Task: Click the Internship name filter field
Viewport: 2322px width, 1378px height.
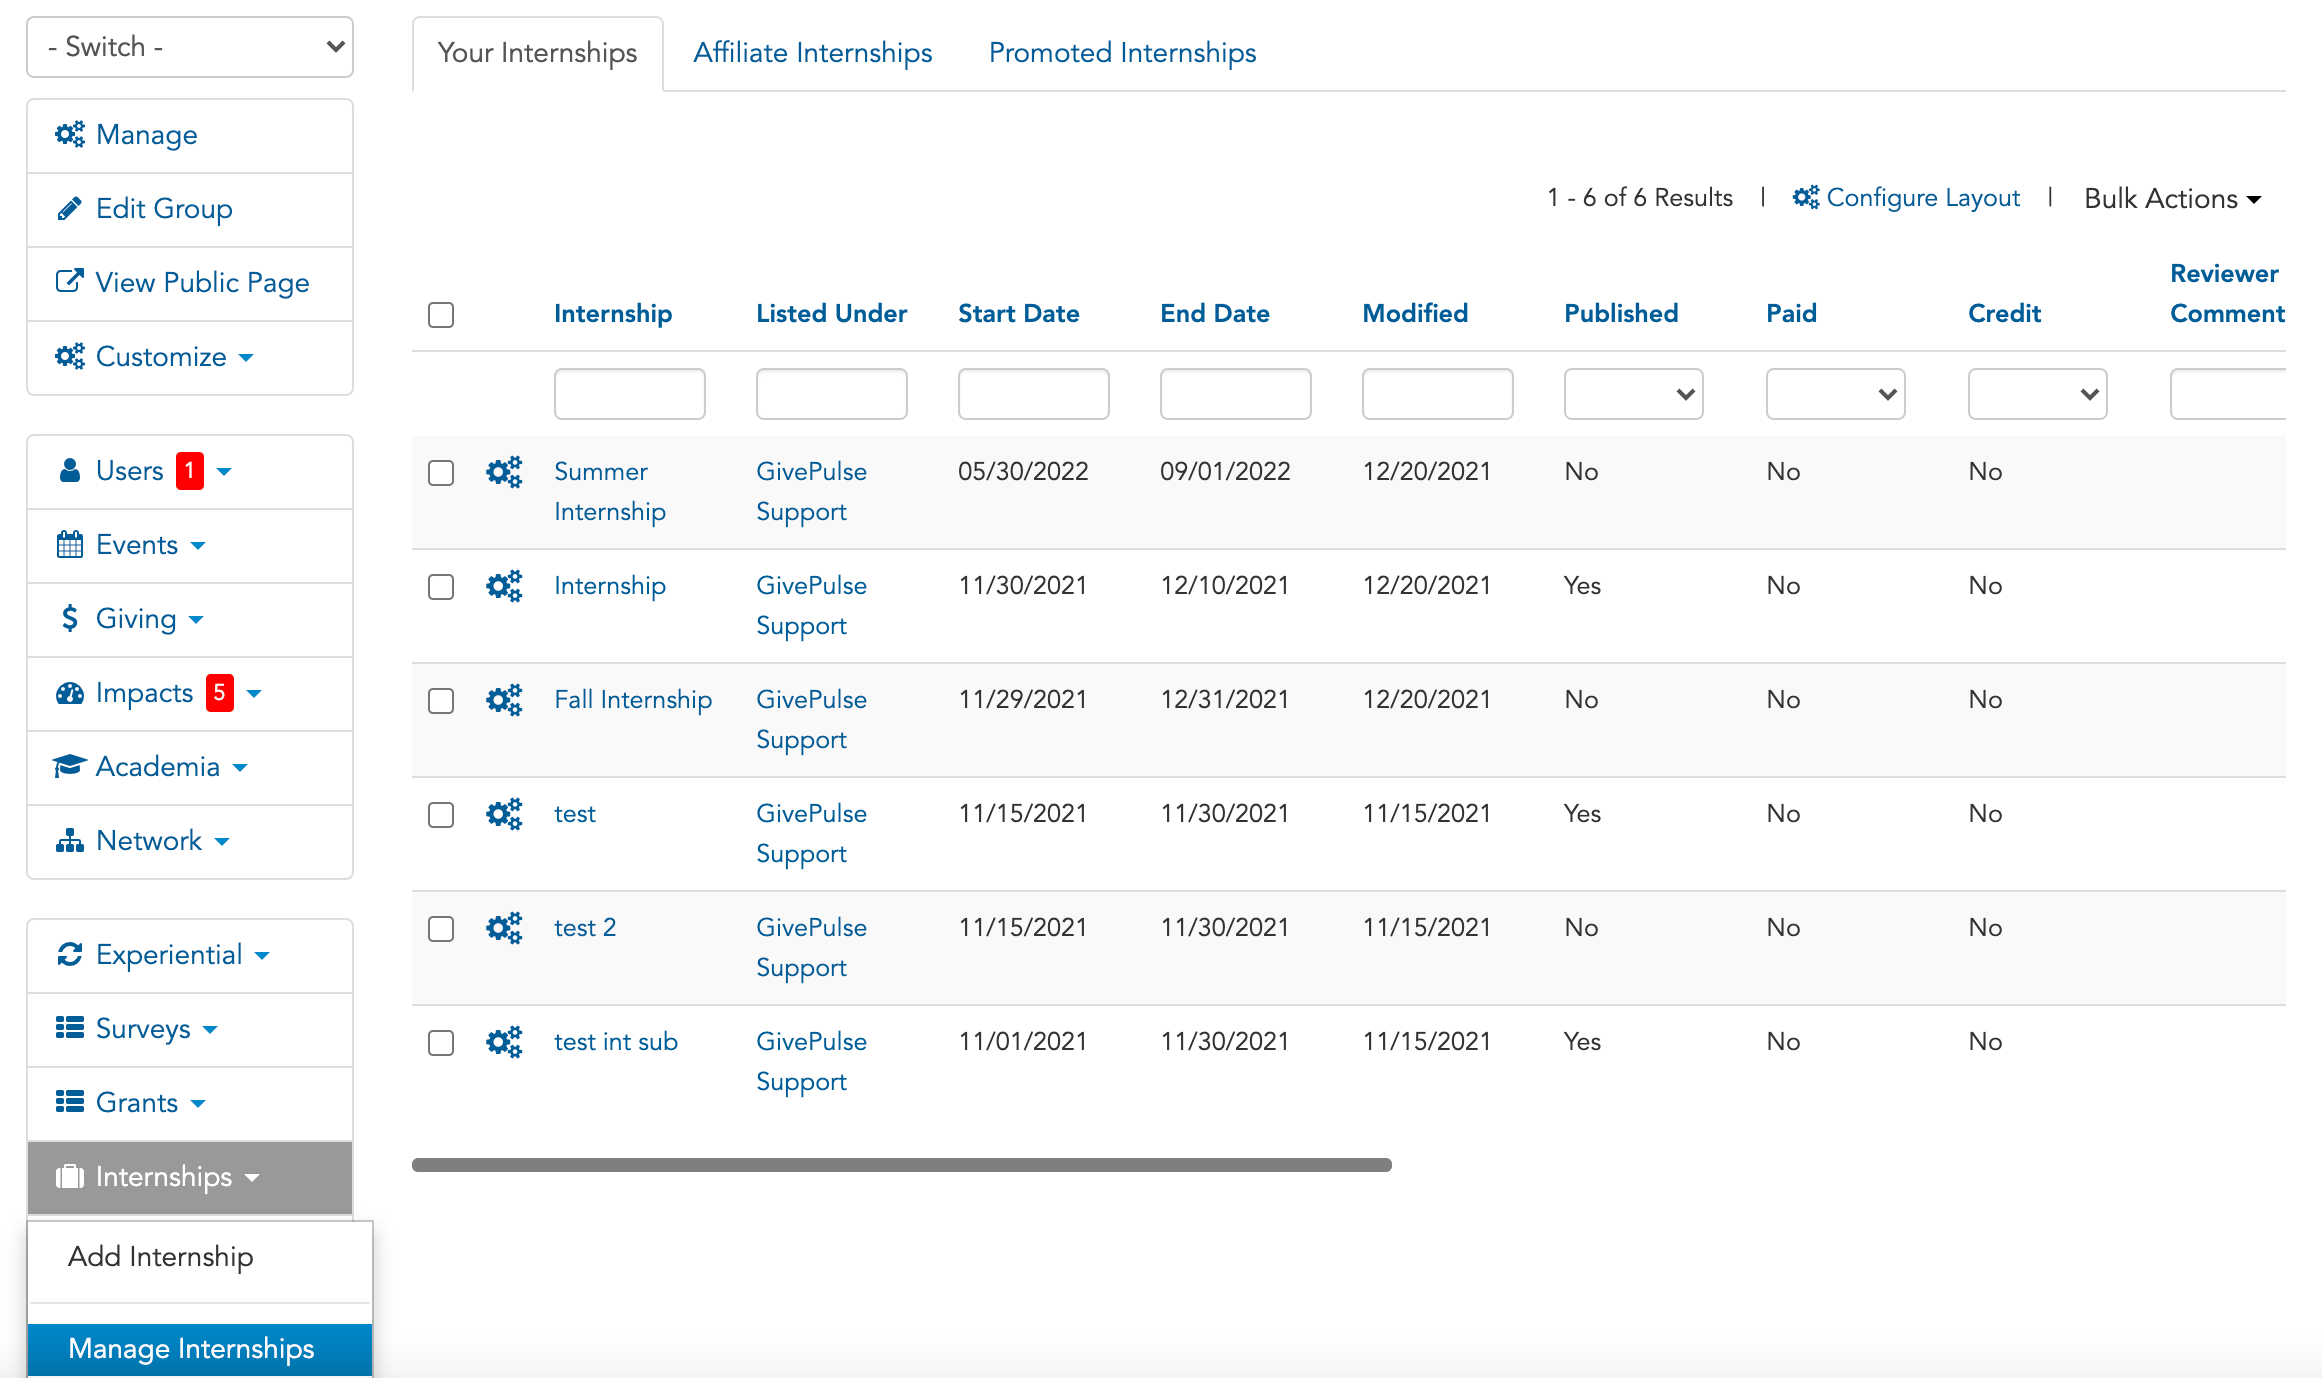Action: click(629, 394)
